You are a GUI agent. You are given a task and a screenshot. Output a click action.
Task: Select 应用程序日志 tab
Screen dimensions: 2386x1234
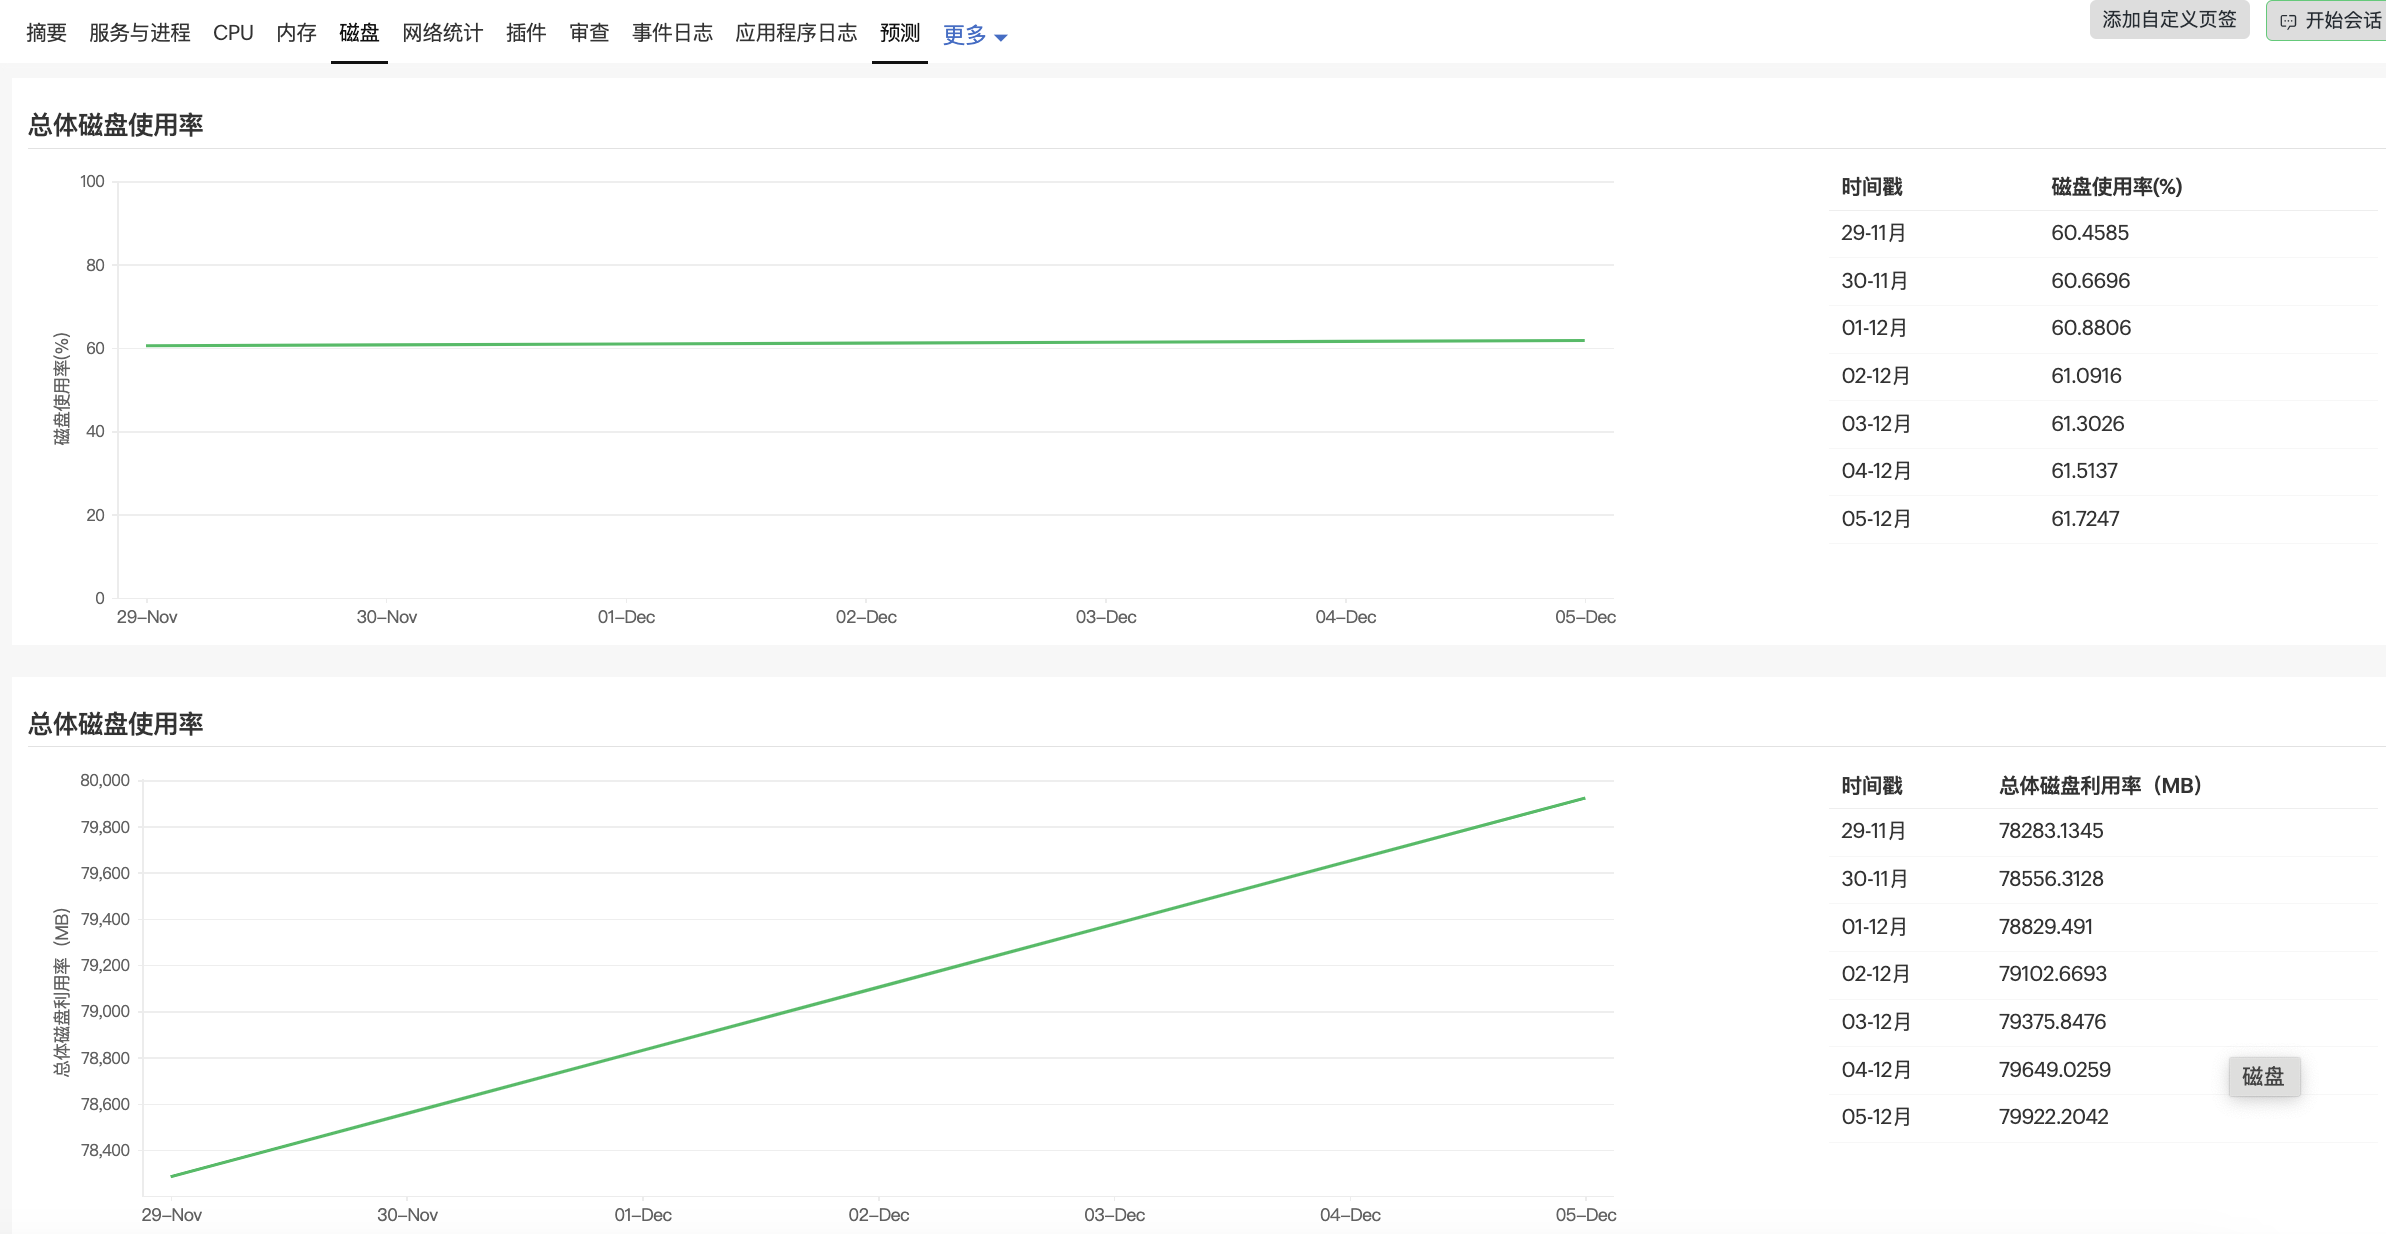coord(796,33)
